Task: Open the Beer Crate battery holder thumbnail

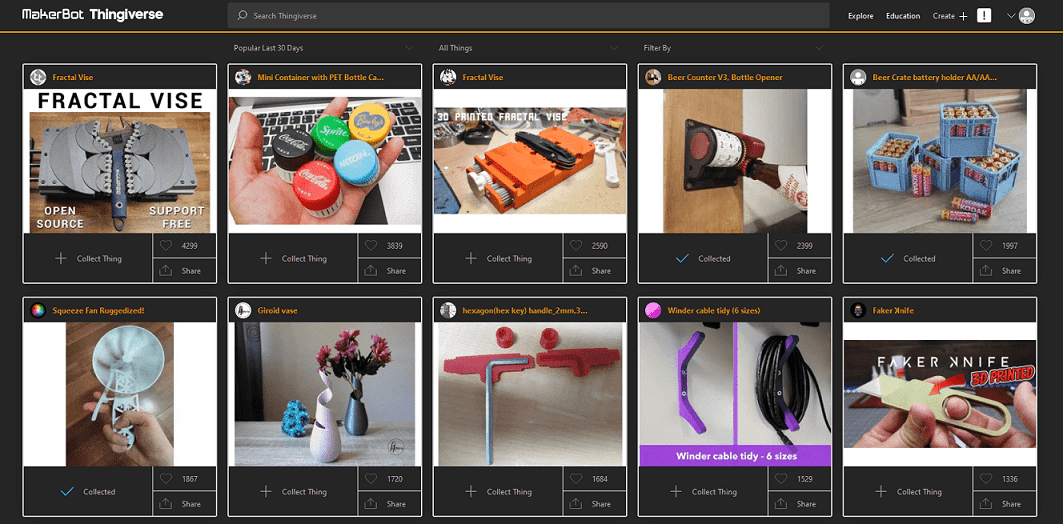Action: pos(940,161)
